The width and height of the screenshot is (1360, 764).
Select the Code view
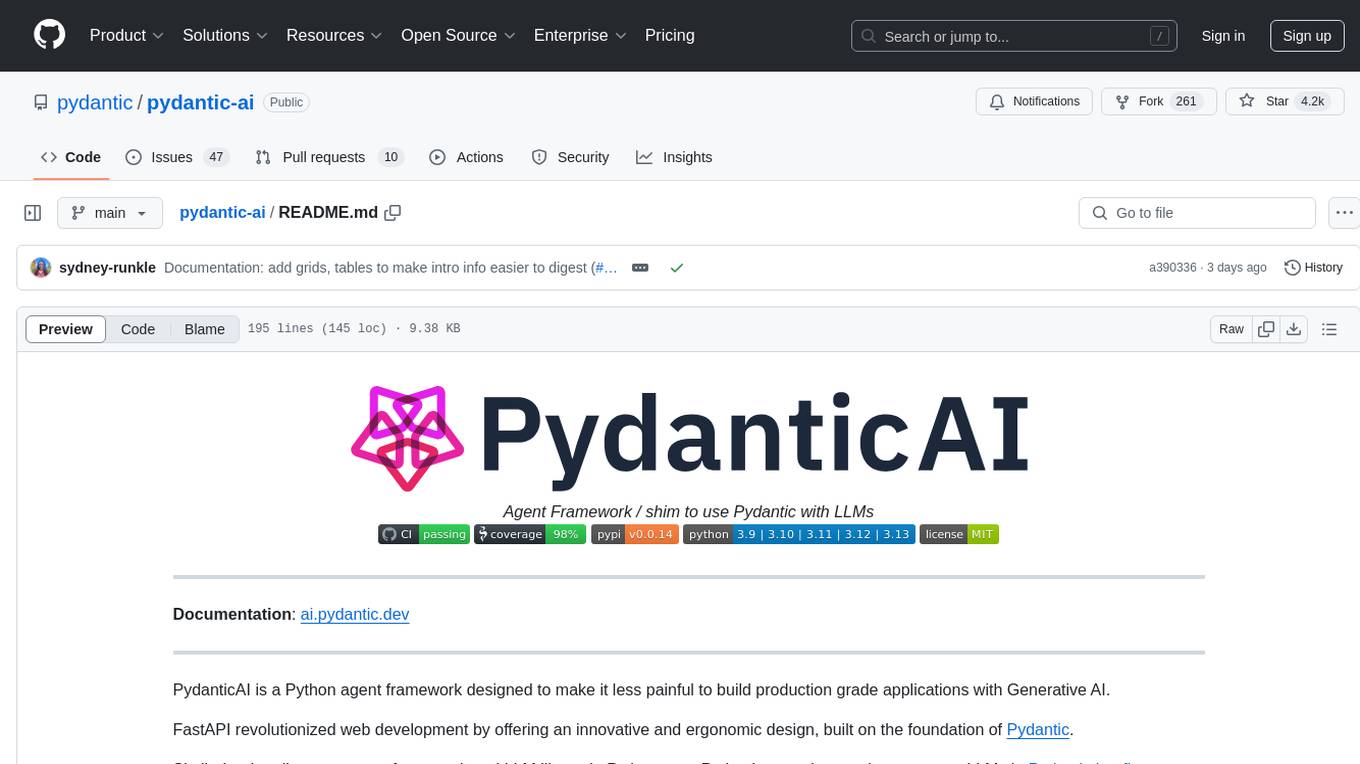[x=138, y=329]
